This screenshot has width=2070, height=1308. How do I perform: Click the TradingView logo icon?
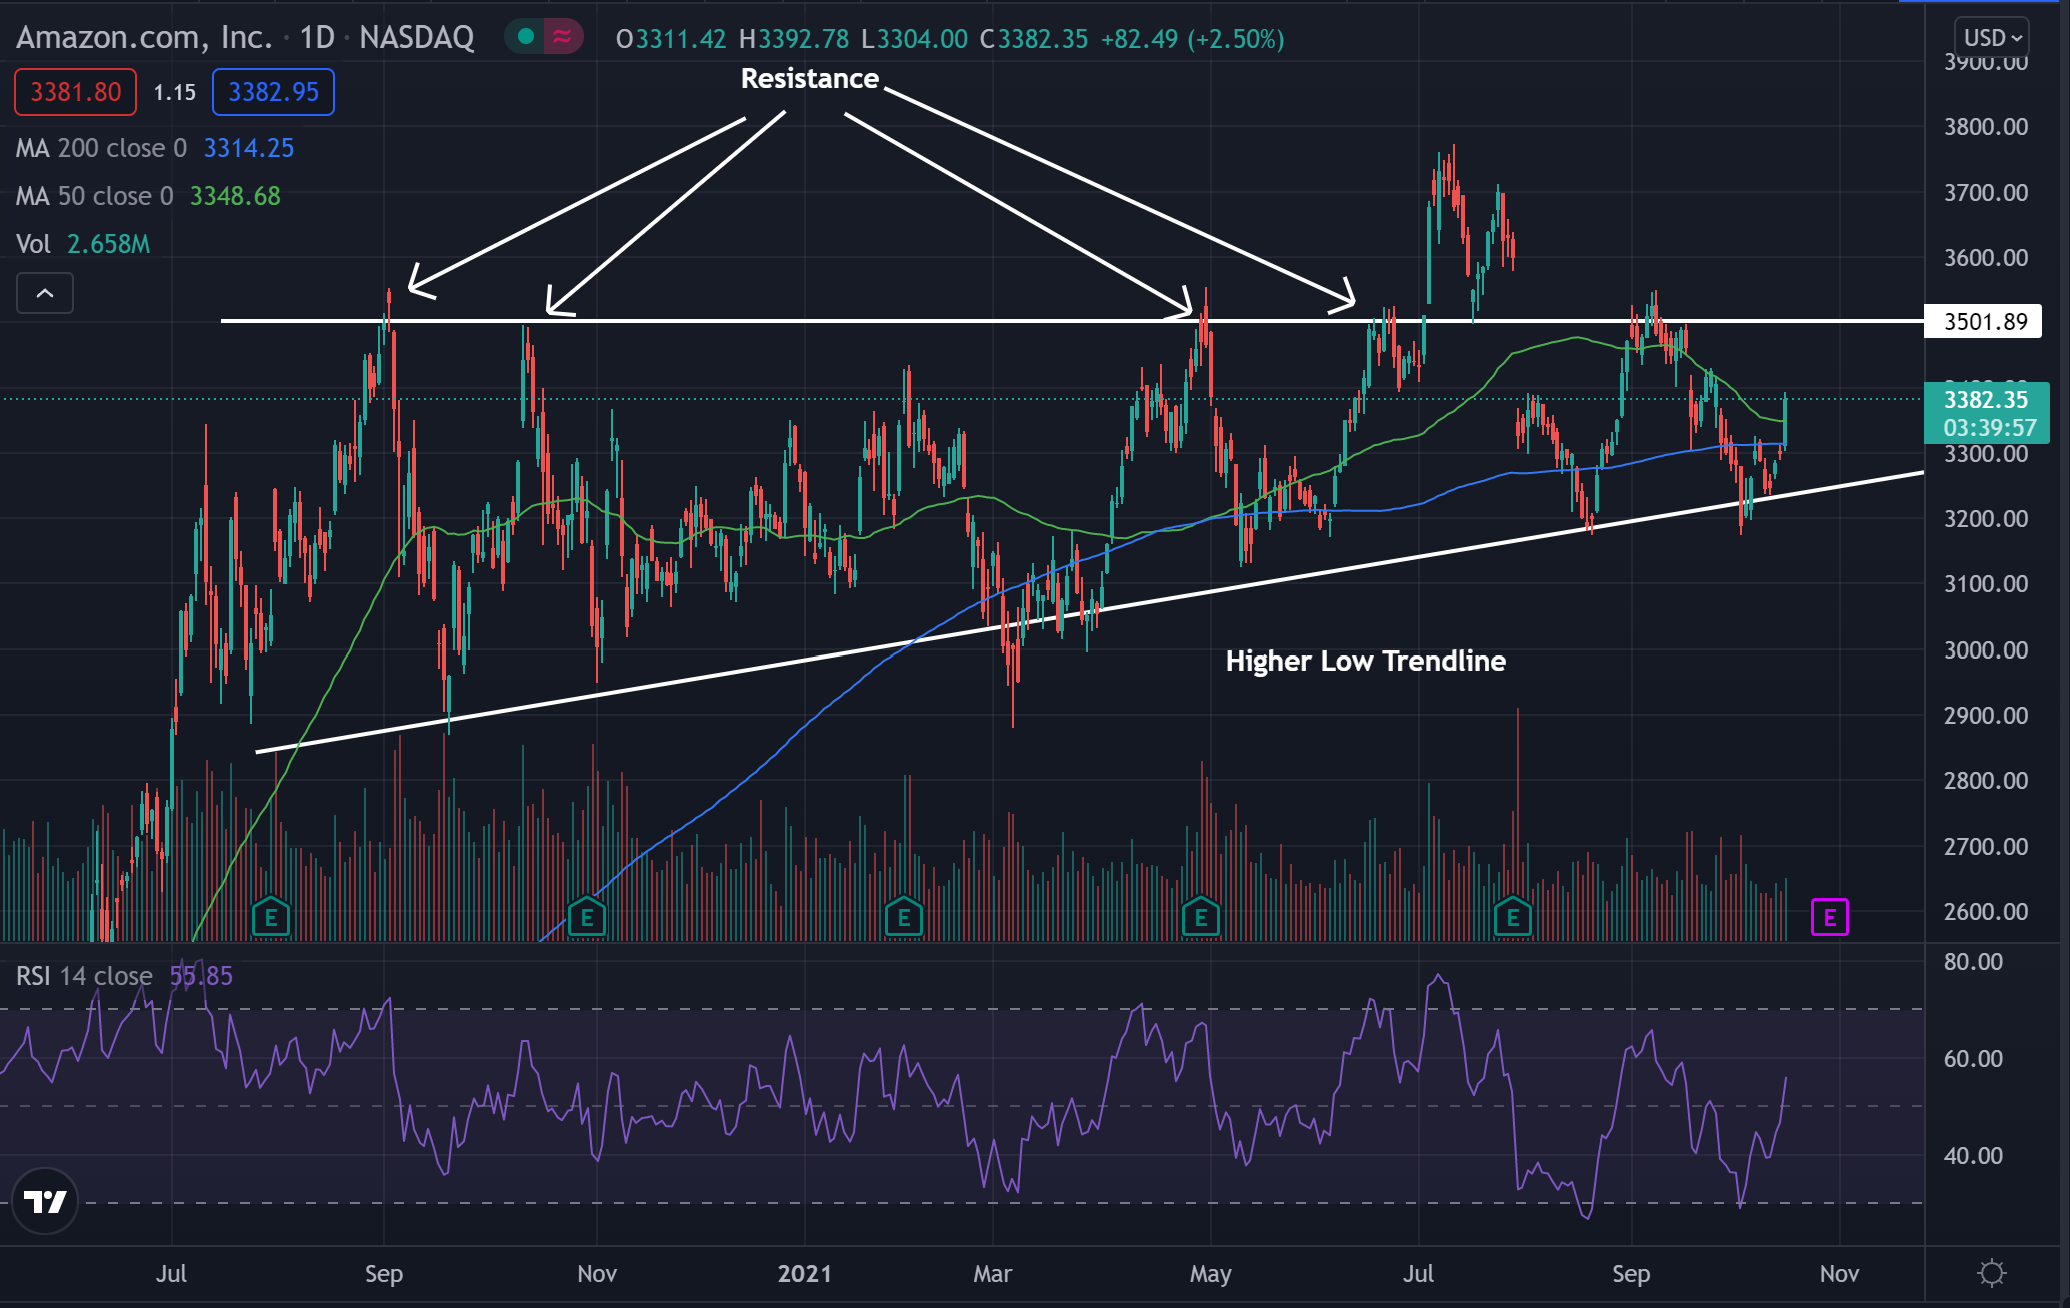(x=45, y=1200)
